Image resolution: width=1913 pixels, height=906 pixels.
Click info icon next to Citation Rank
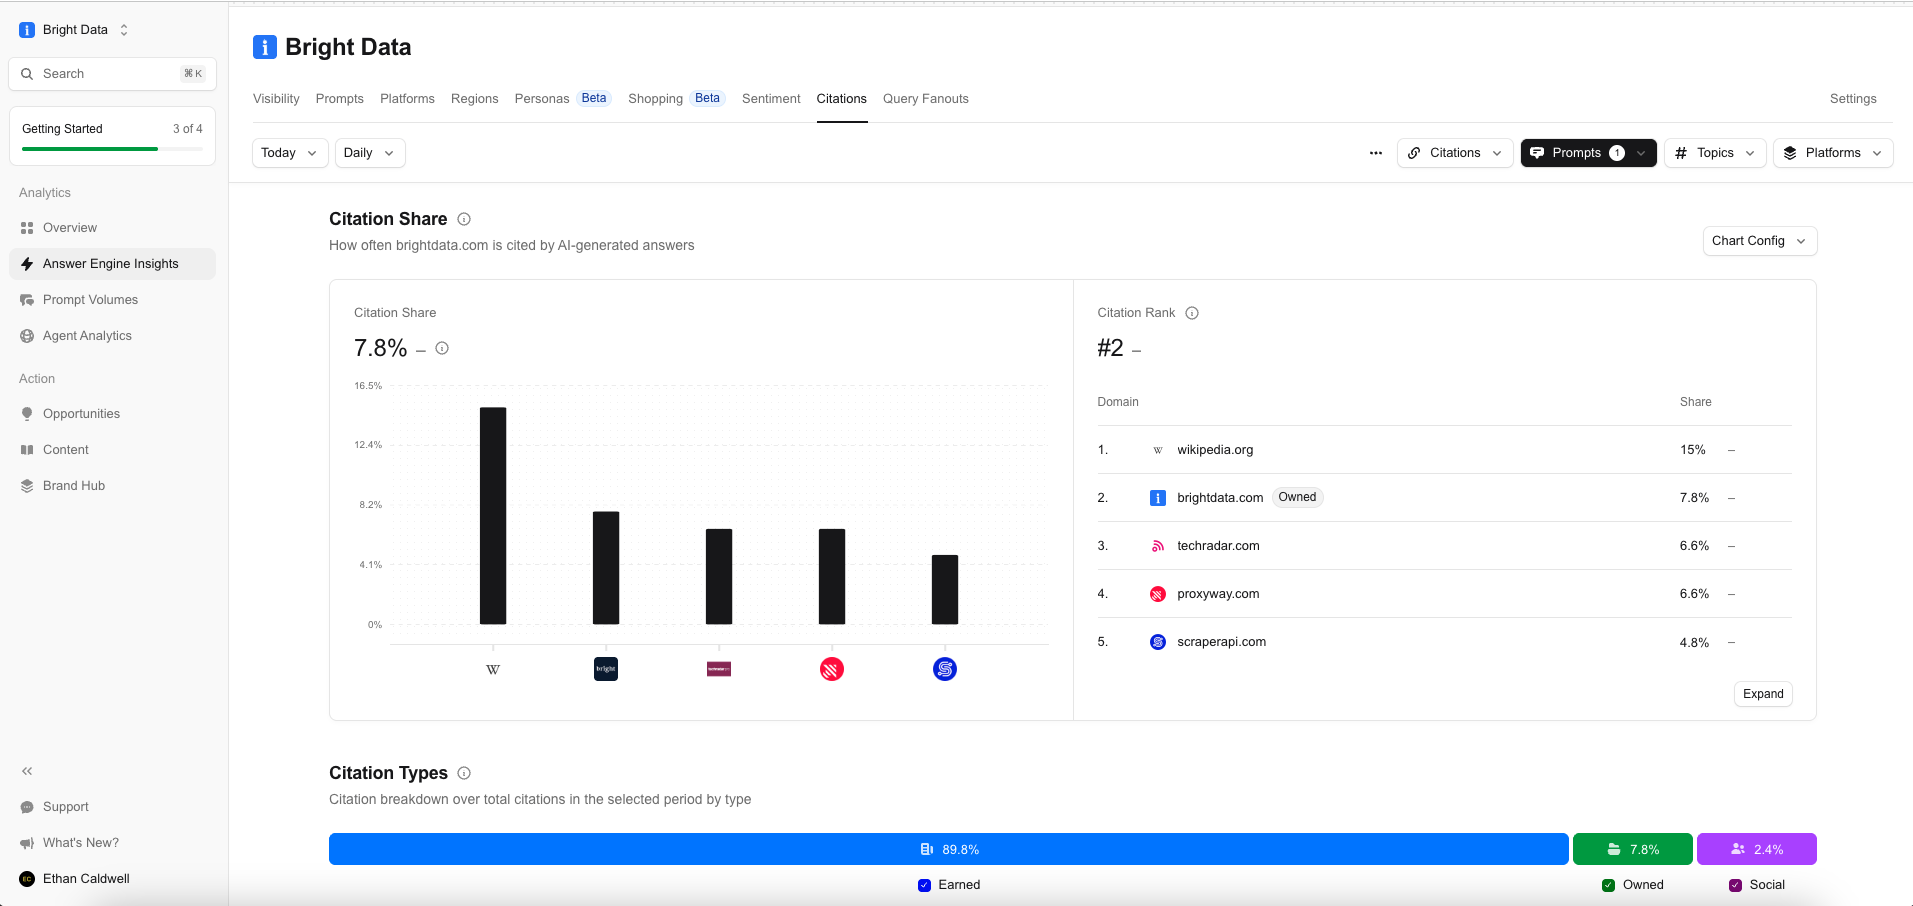1192,313
